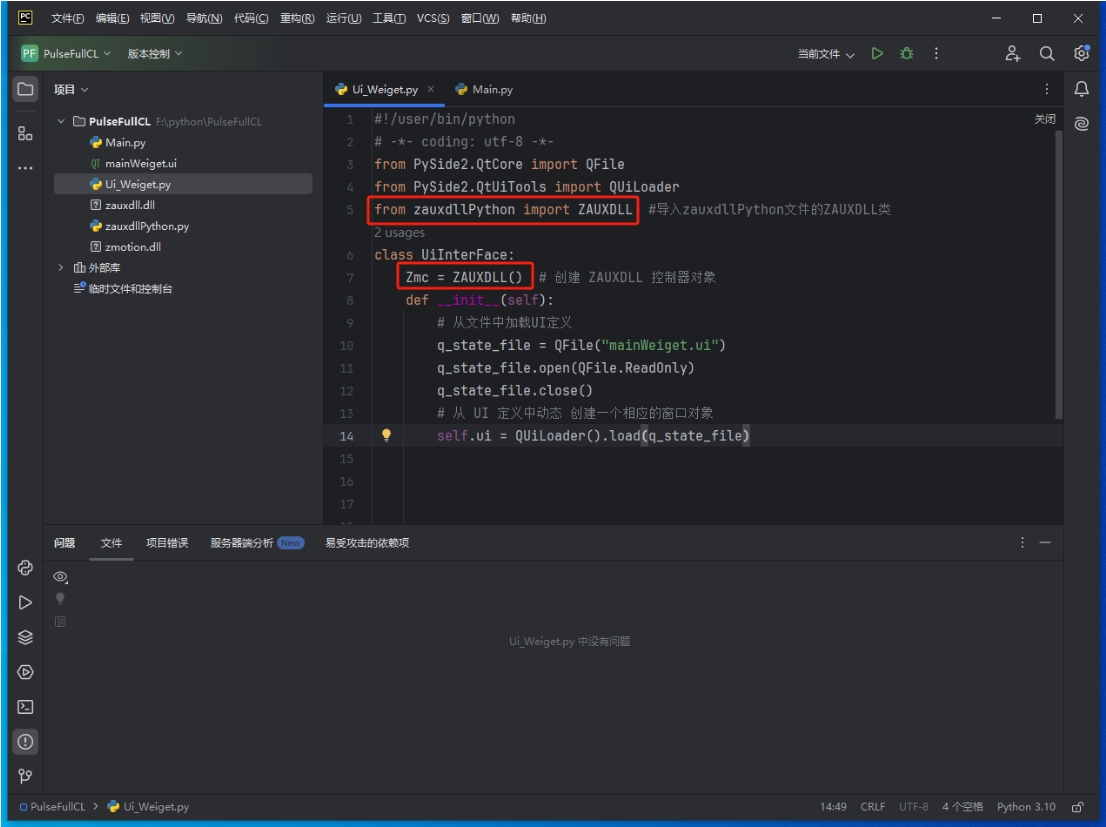This screenshot has width=1106, height=827.
Task: Open the Services tool window icon
Action: click(x=25, y=672)
